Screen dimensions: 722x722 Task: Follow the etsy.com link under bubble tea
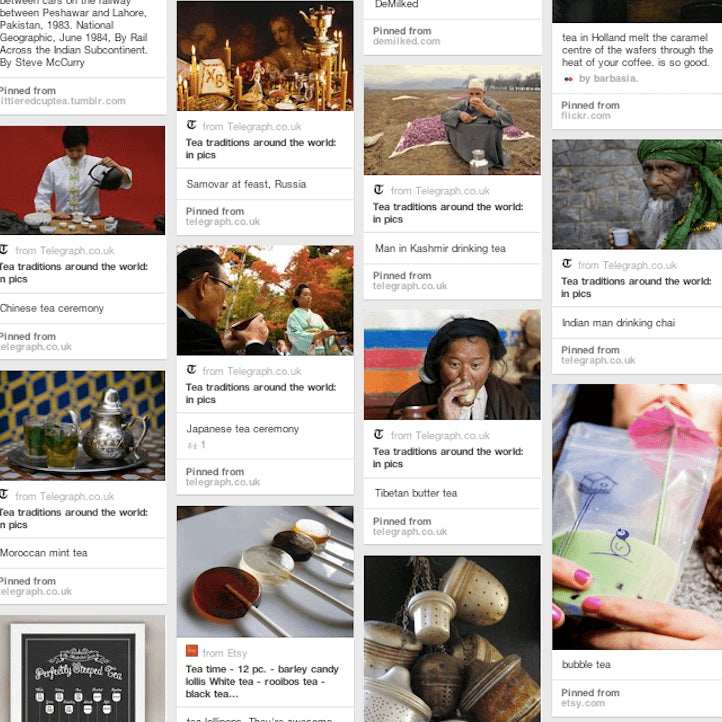(583, 703)
